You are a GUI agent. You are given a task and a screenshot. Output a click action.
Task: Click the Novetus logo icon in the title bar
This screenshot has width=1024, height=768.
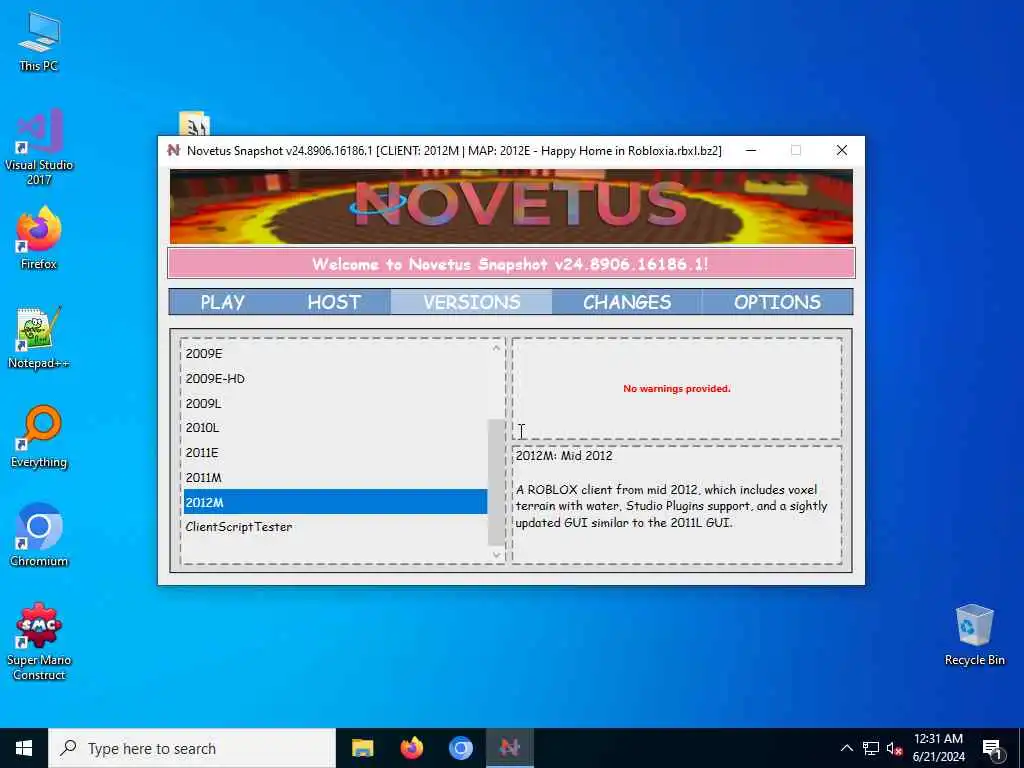point(173,150)
